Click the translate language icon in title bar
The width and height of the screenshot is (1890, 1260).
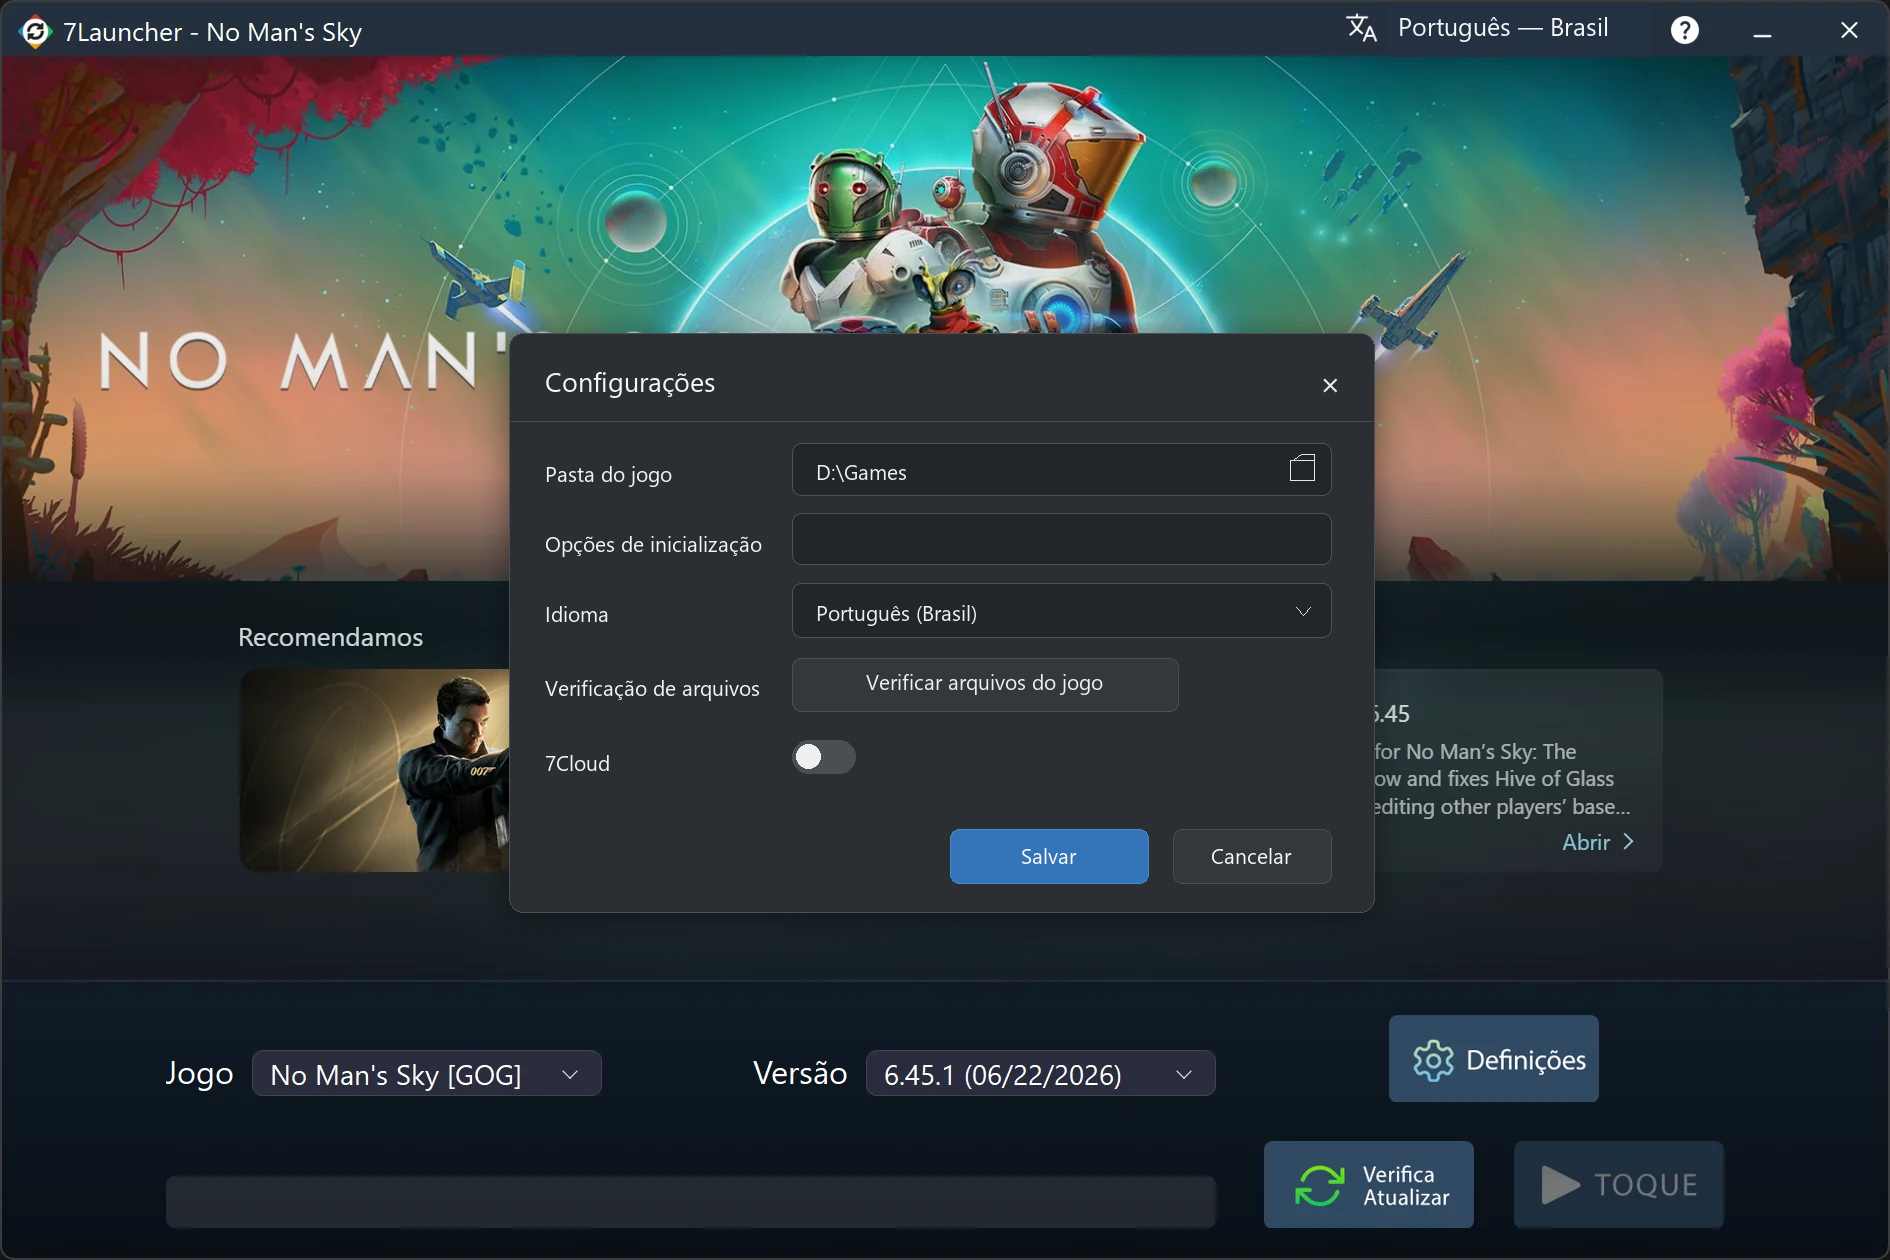1362,28
